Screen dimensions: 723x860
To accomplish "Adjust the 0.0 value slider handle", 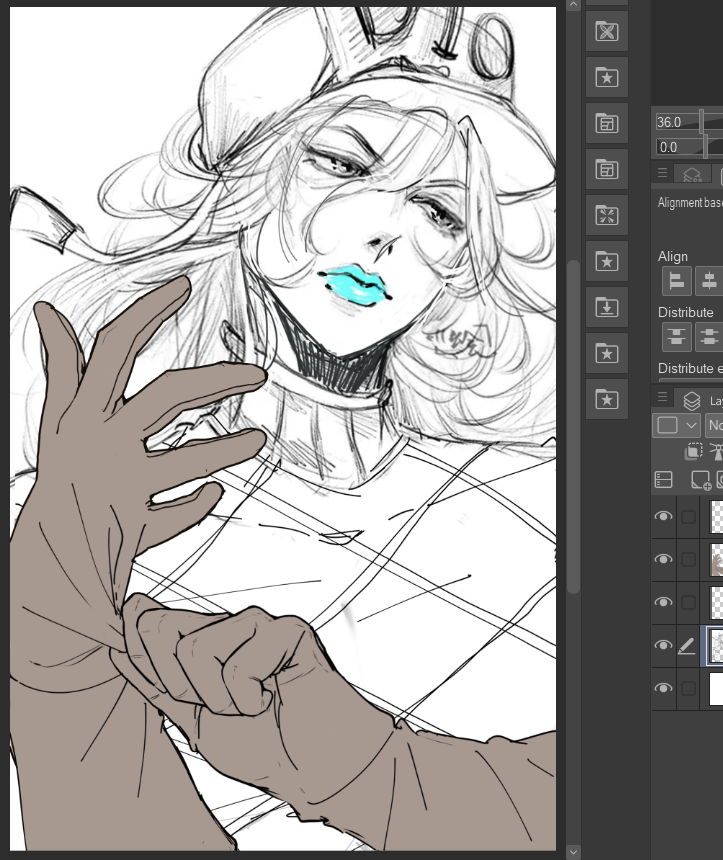I will (706, 146).
